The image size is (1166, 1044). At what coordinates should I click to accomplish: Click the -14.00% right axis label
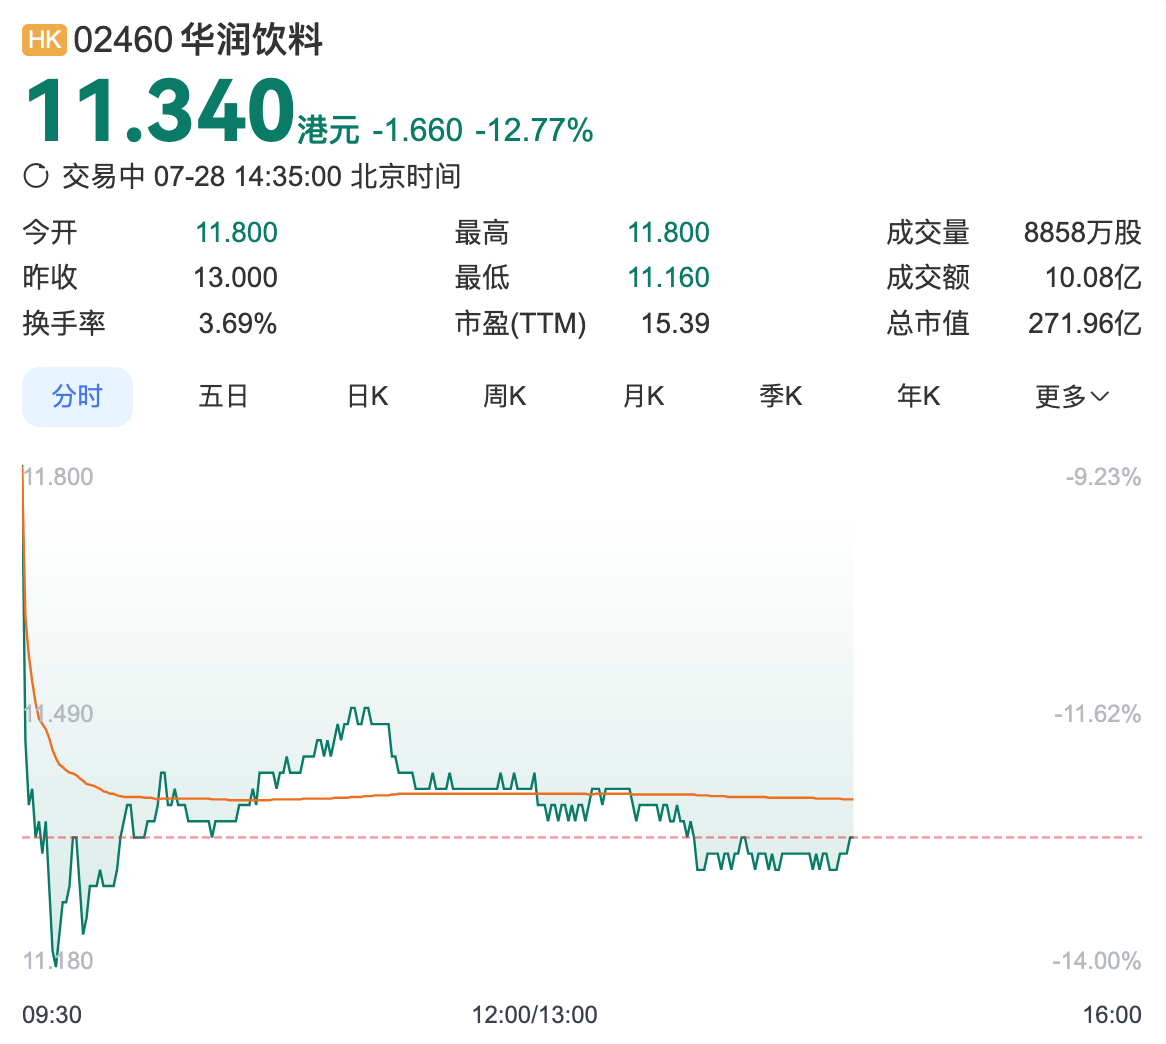[x=1097, y=961]
